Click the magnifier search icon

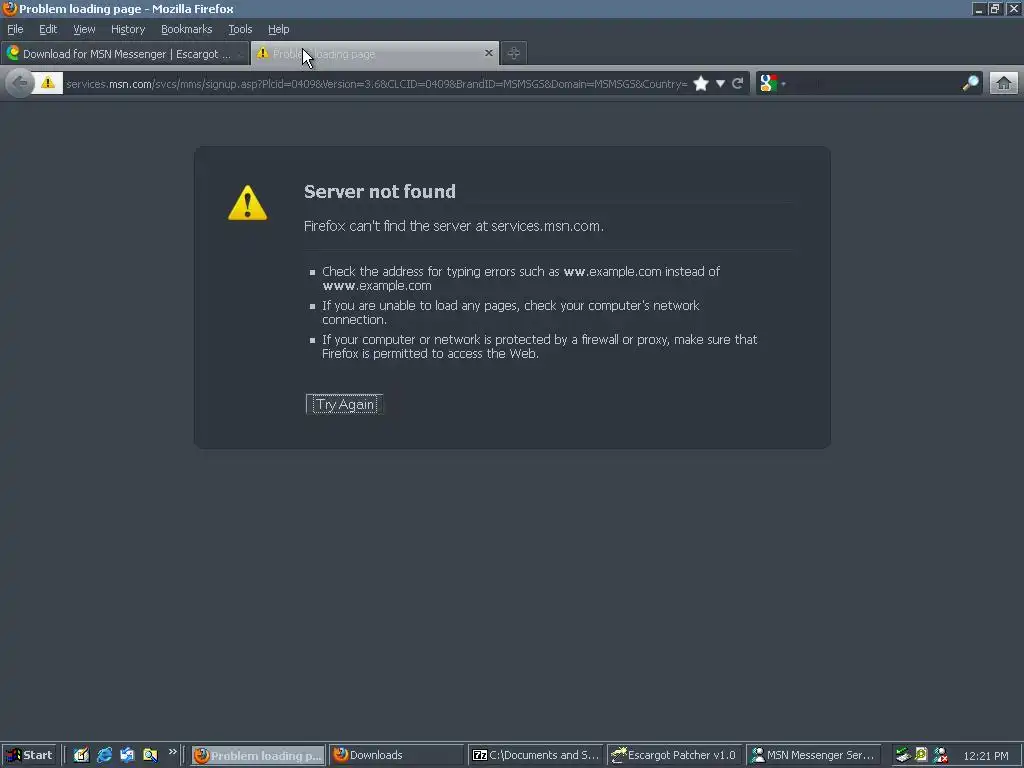click(970, 83)
